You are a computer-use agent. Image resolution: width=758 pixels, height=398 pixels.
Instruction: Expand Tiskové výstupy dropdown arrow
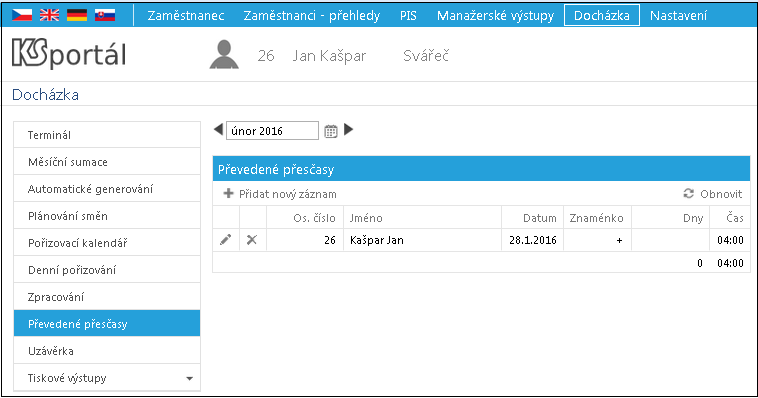pyautogui.click(x=190, y=379)
